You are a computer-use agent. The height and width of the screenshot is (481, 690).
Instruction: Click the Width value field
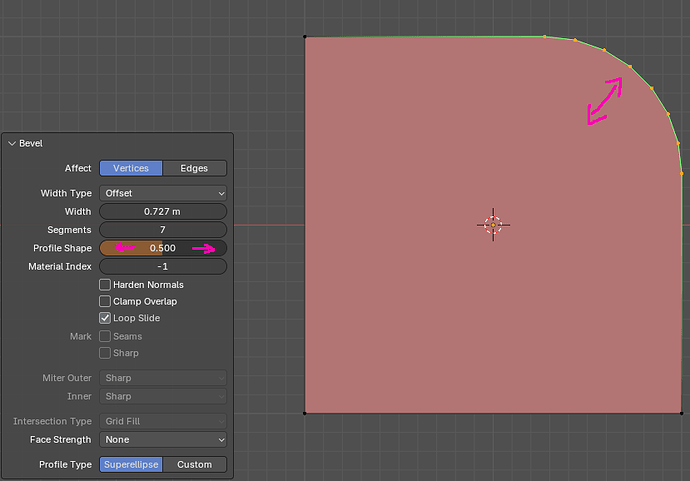[163, 212]
